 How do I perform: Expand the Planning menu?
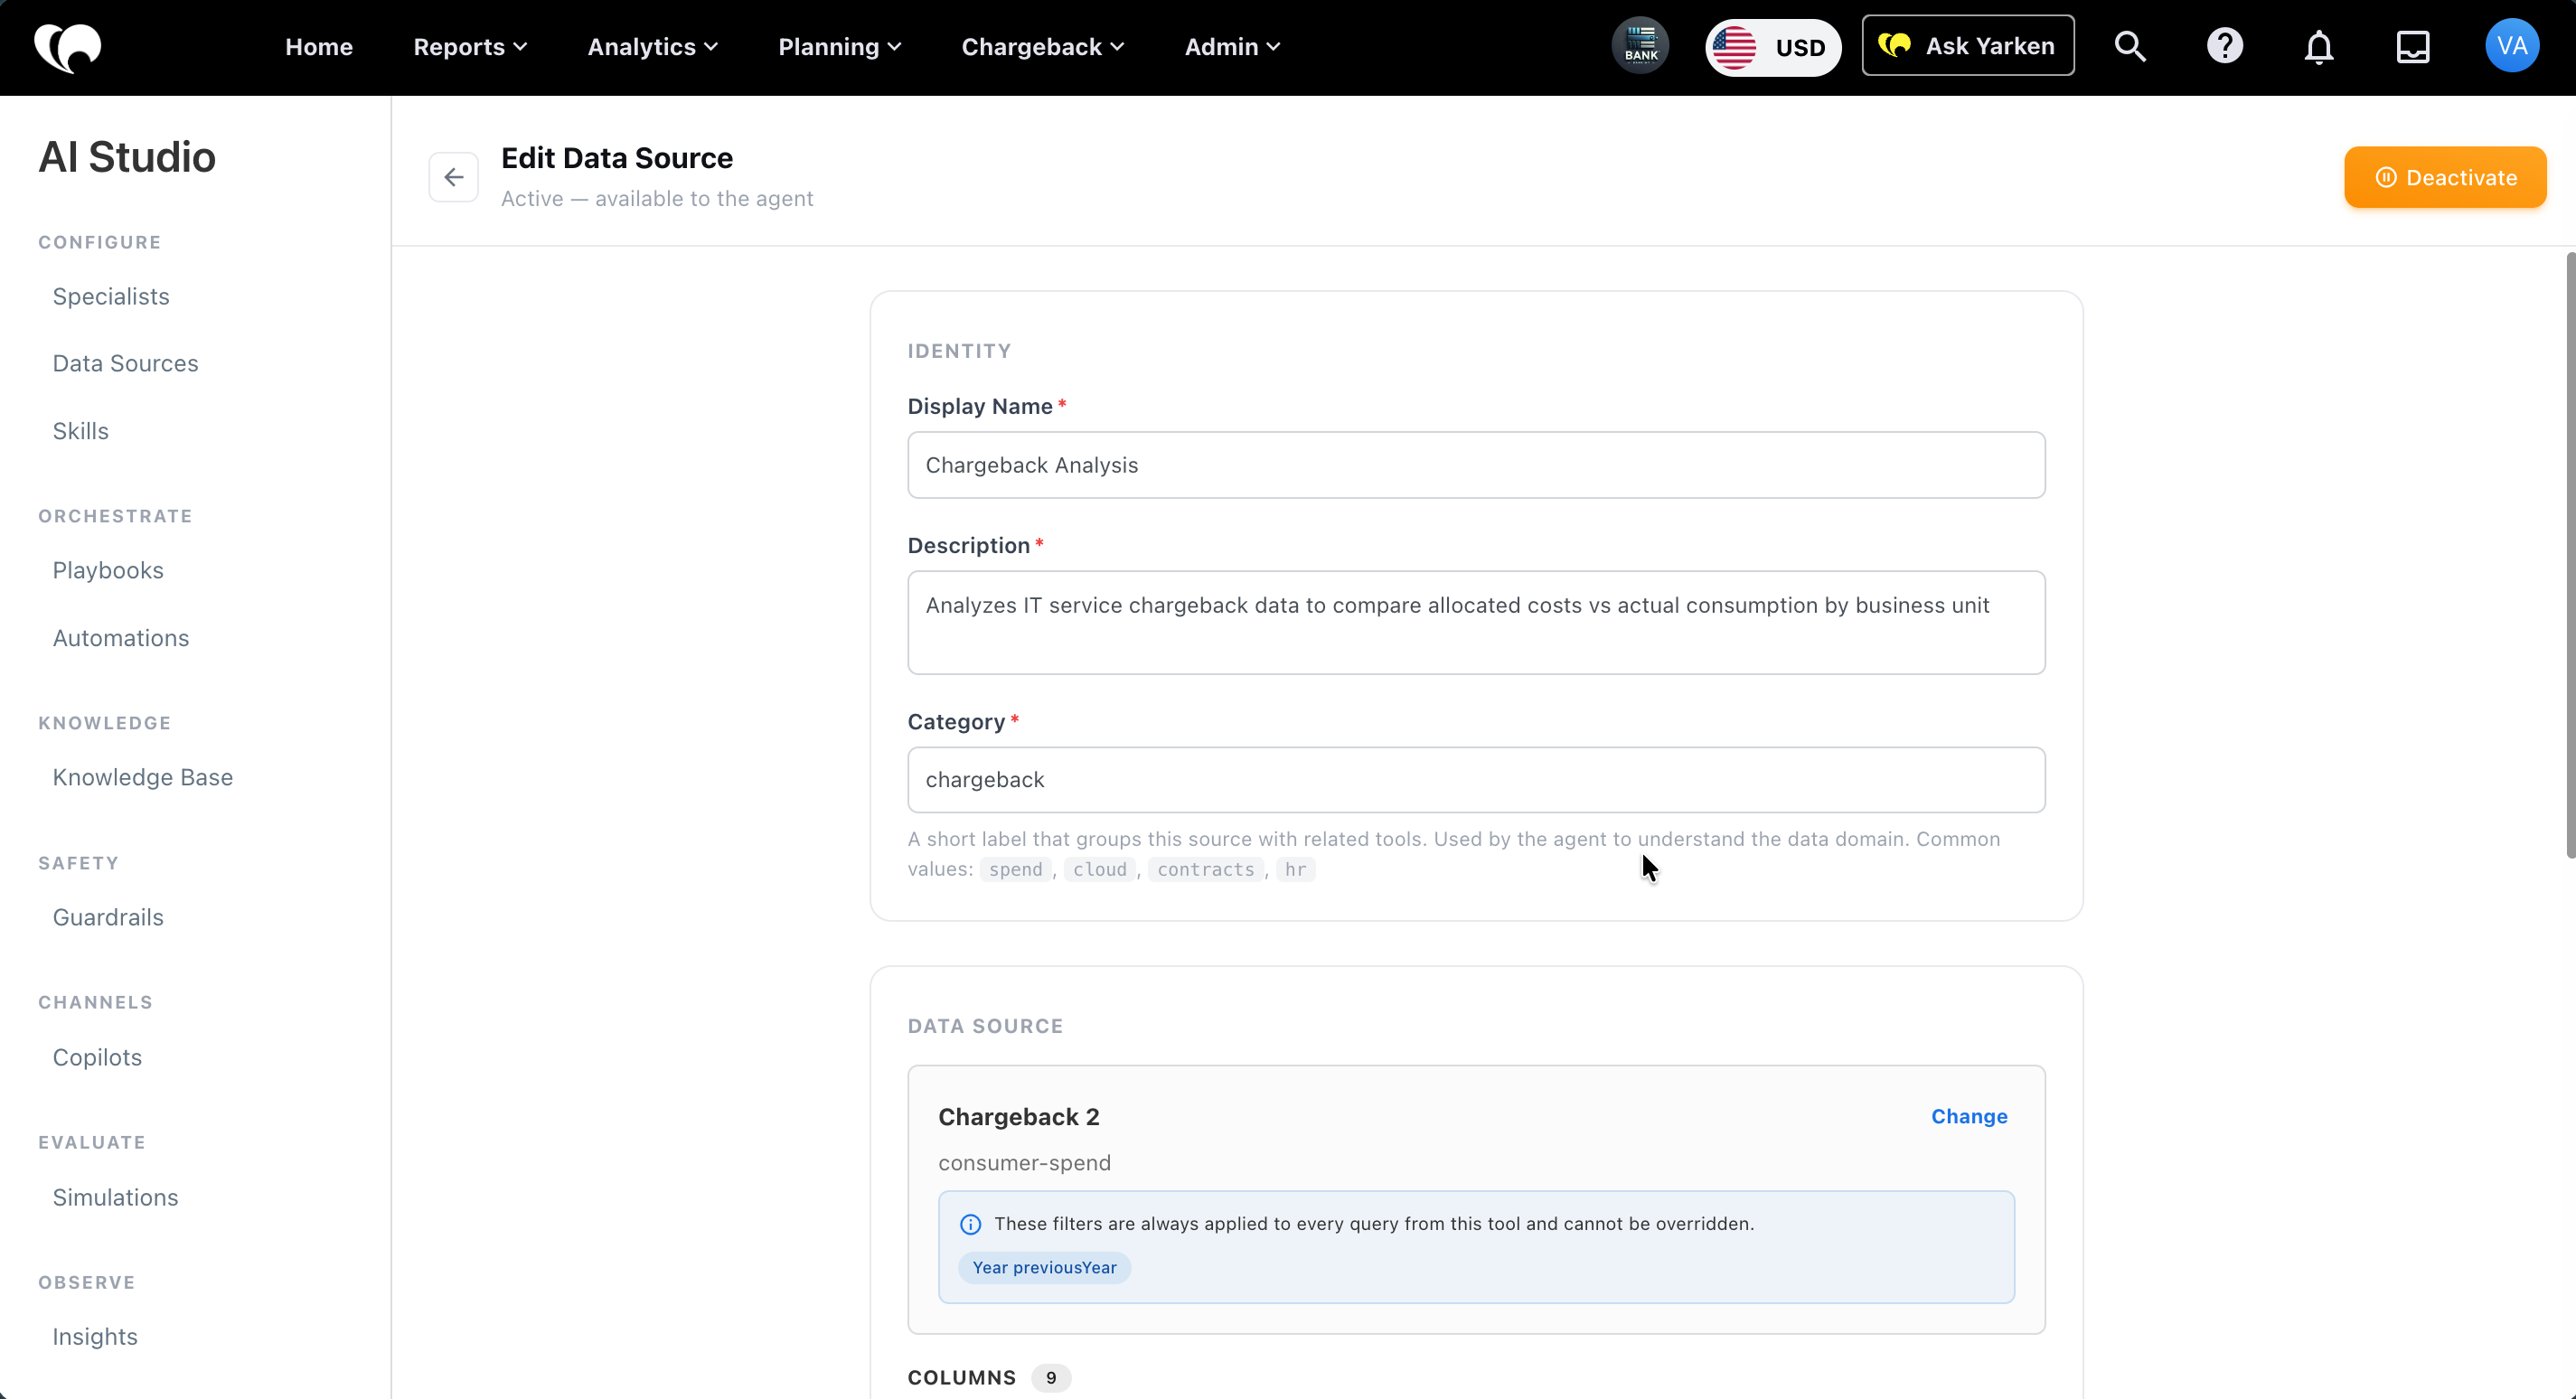[x=839, y=47]
